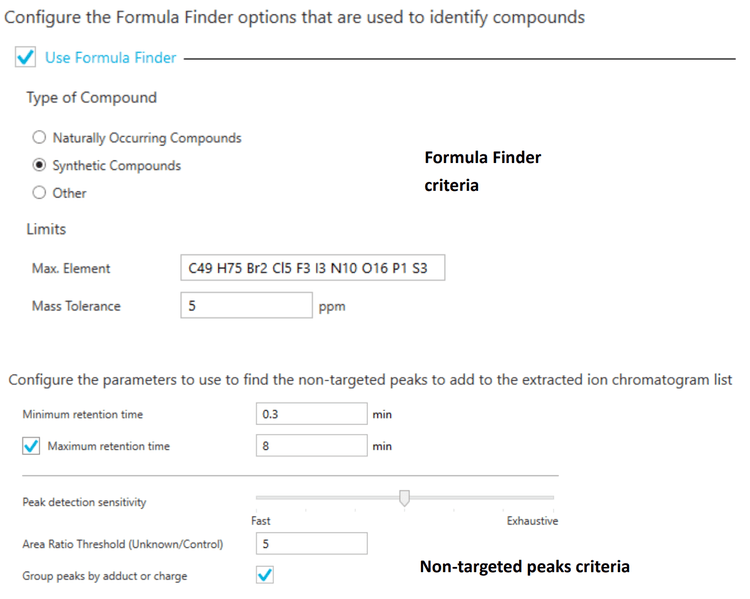Click the Area Ratio Threshold input field
Image resolution: width=750 pixels, height=599 pixels.
pyautogui.click(x=311, y=544)
